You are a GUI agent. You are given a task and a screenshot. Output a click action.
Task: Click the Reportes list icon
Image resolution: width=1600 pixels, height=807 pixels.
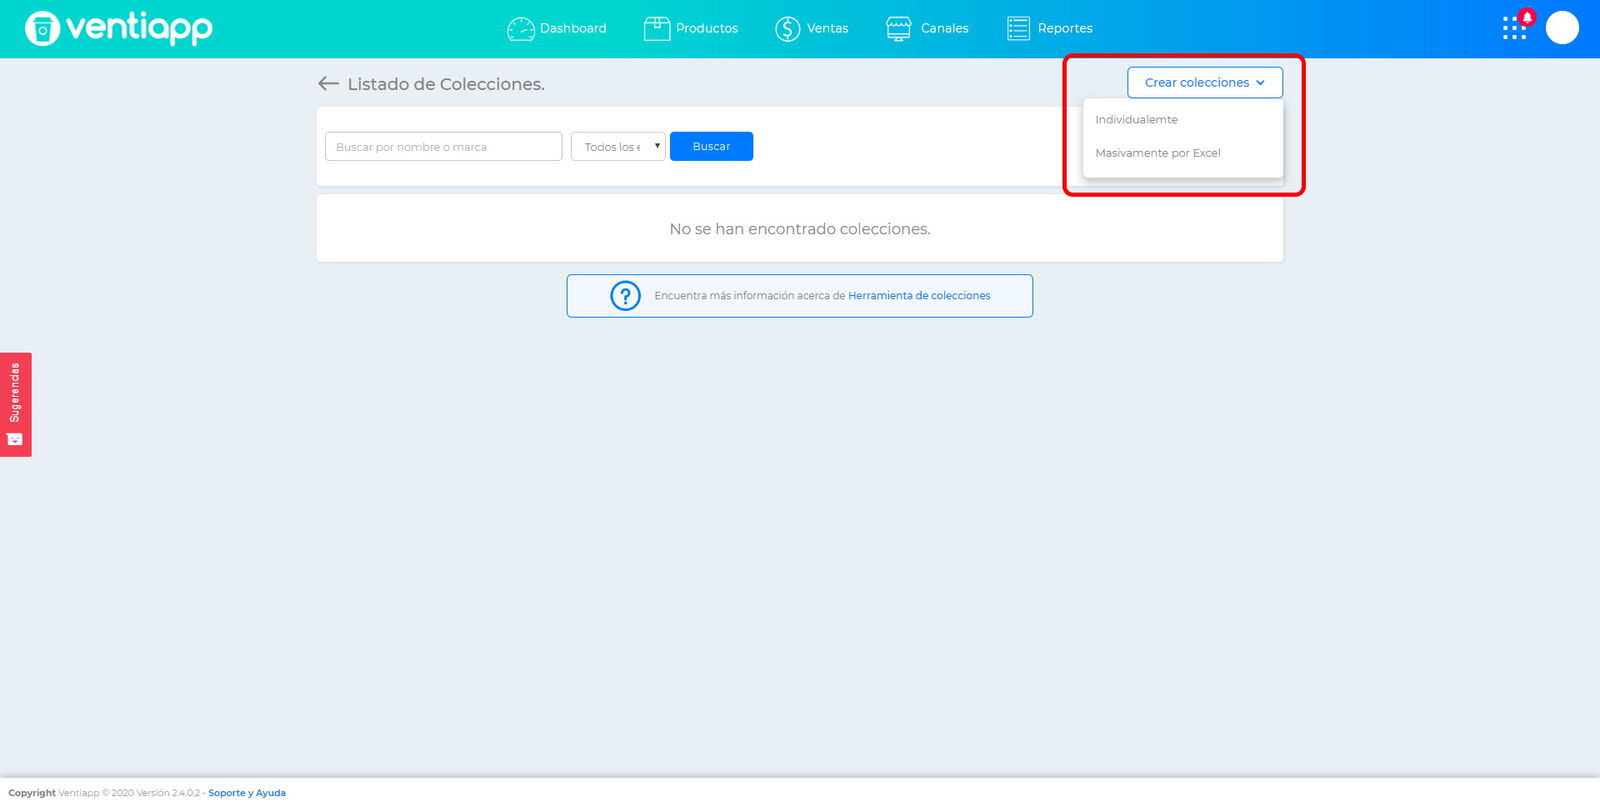pyautogui.click(x=1018, y=29)
